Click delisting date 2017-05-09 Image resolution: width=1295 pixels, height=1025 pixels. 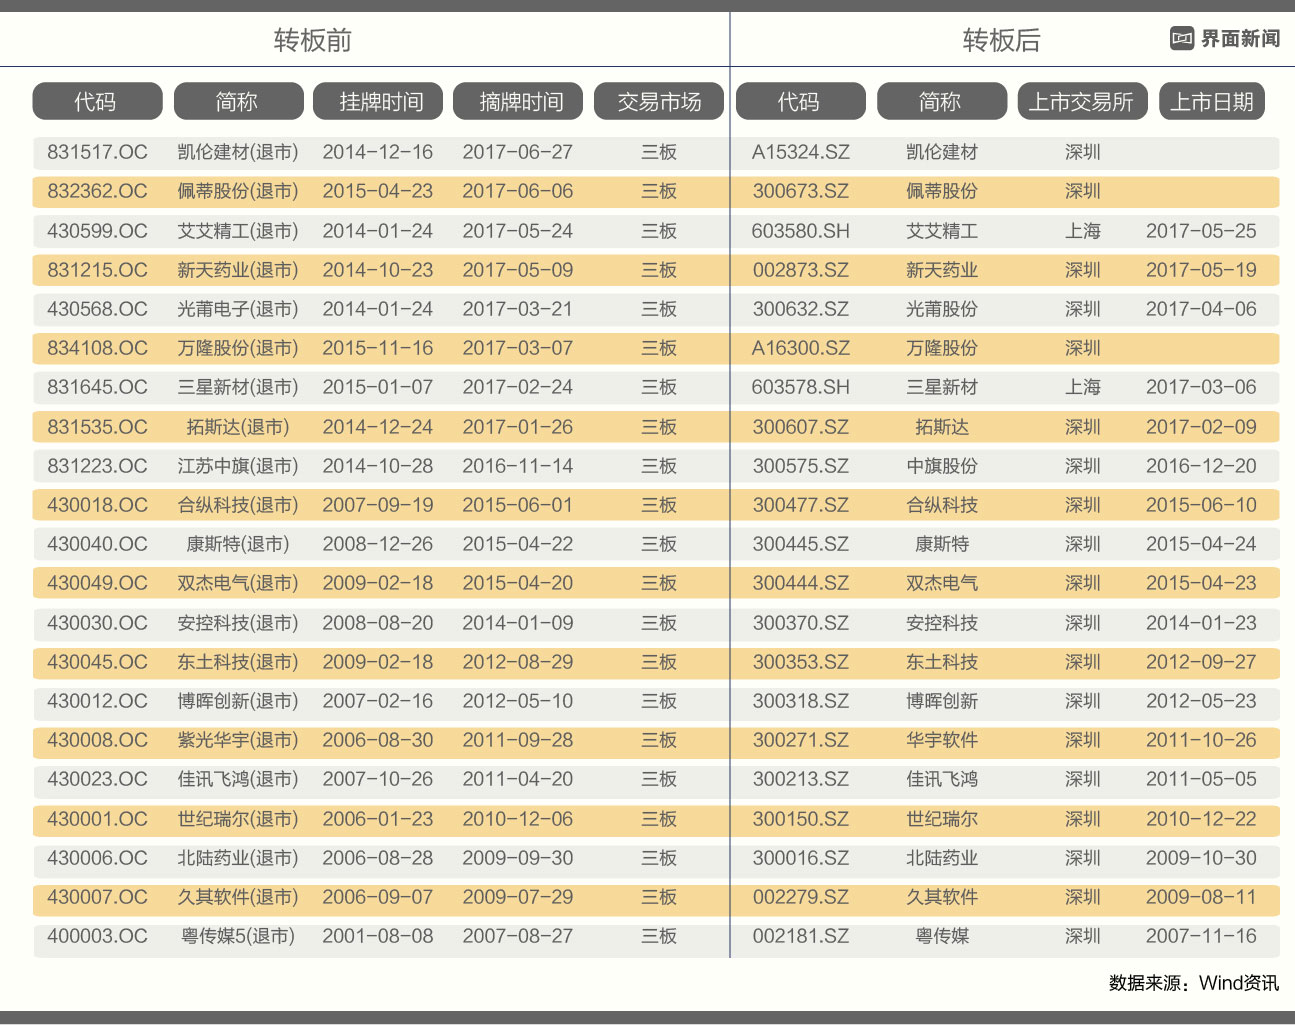point(518,270)
